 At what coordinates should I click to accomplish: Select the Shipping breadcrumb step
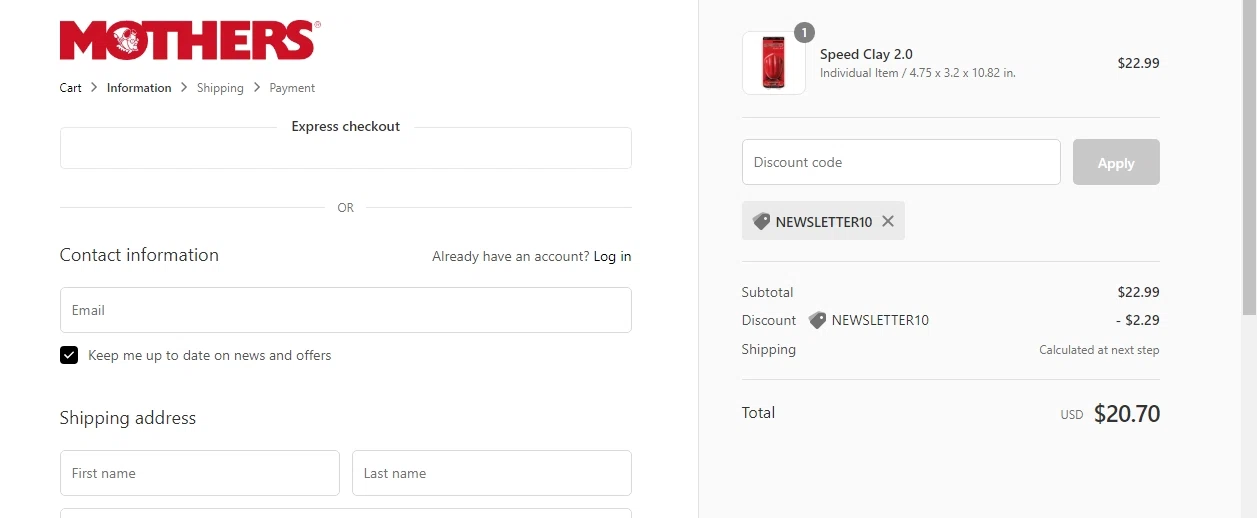coord(220,88)
